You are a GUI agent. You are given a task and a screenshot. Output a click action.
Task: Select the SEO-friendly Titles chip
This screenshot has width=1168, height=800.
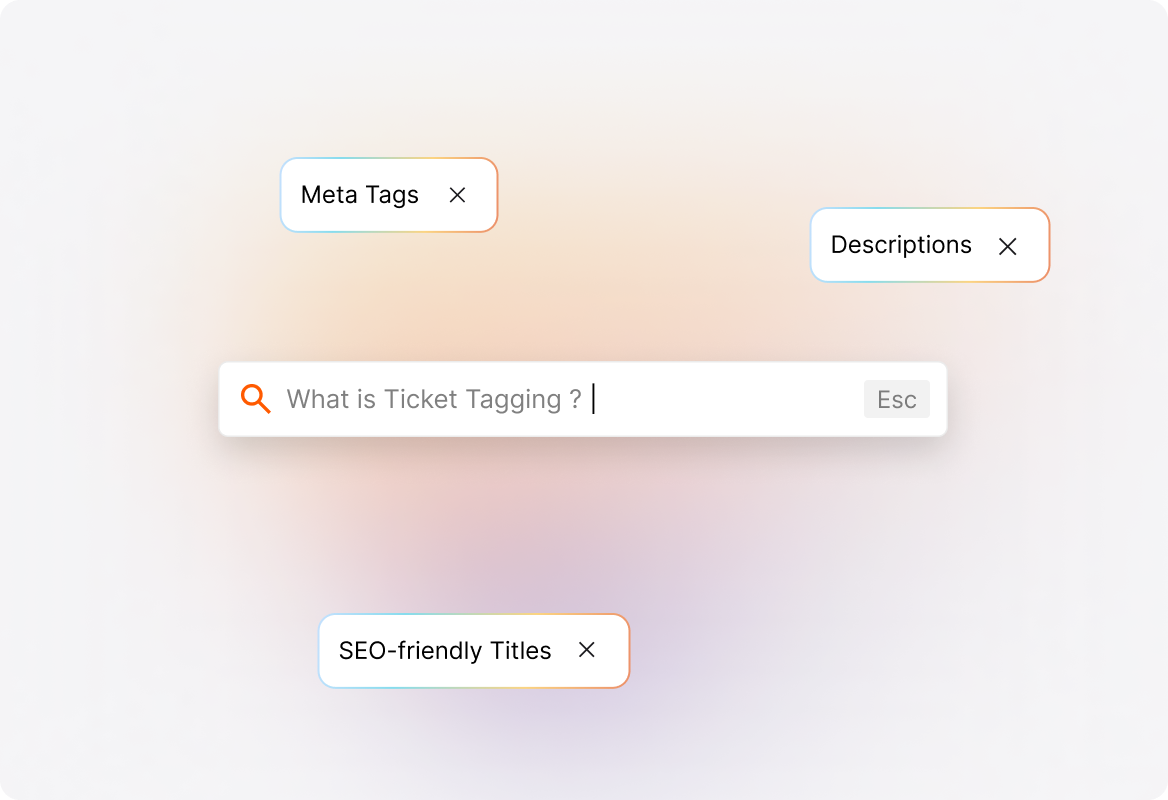pyautogui.click(x=473, y=650)
